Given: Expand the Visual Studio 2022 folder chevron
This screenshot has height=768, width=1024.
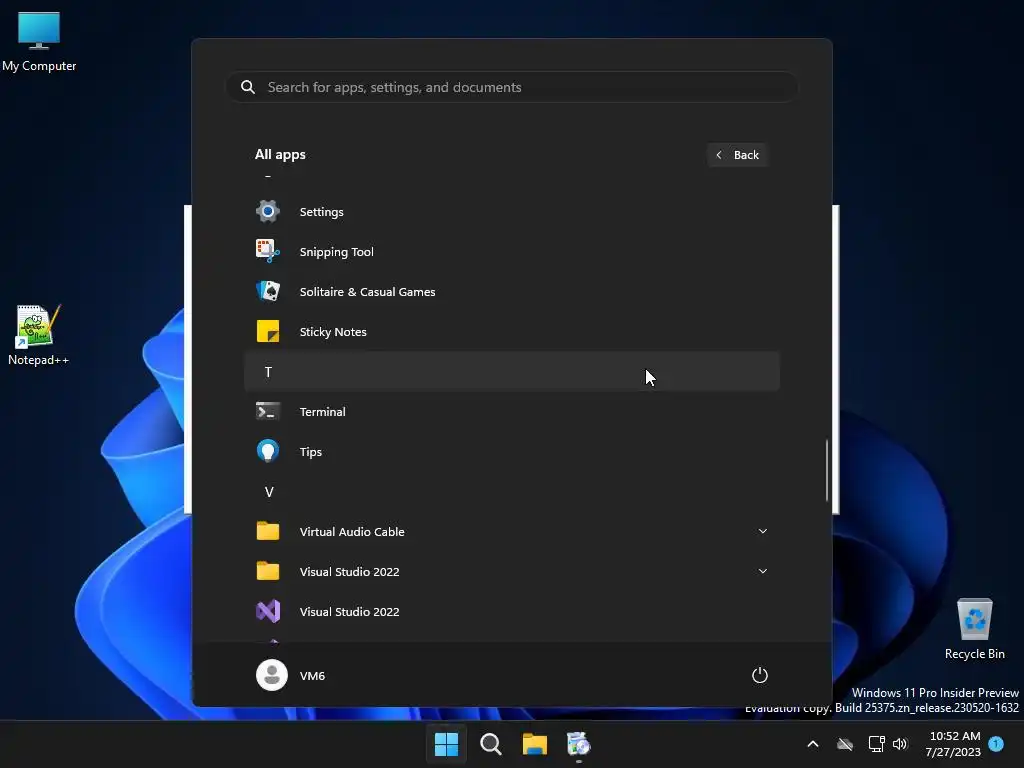Looking at the screenshot, I should (x=763, y=571).
